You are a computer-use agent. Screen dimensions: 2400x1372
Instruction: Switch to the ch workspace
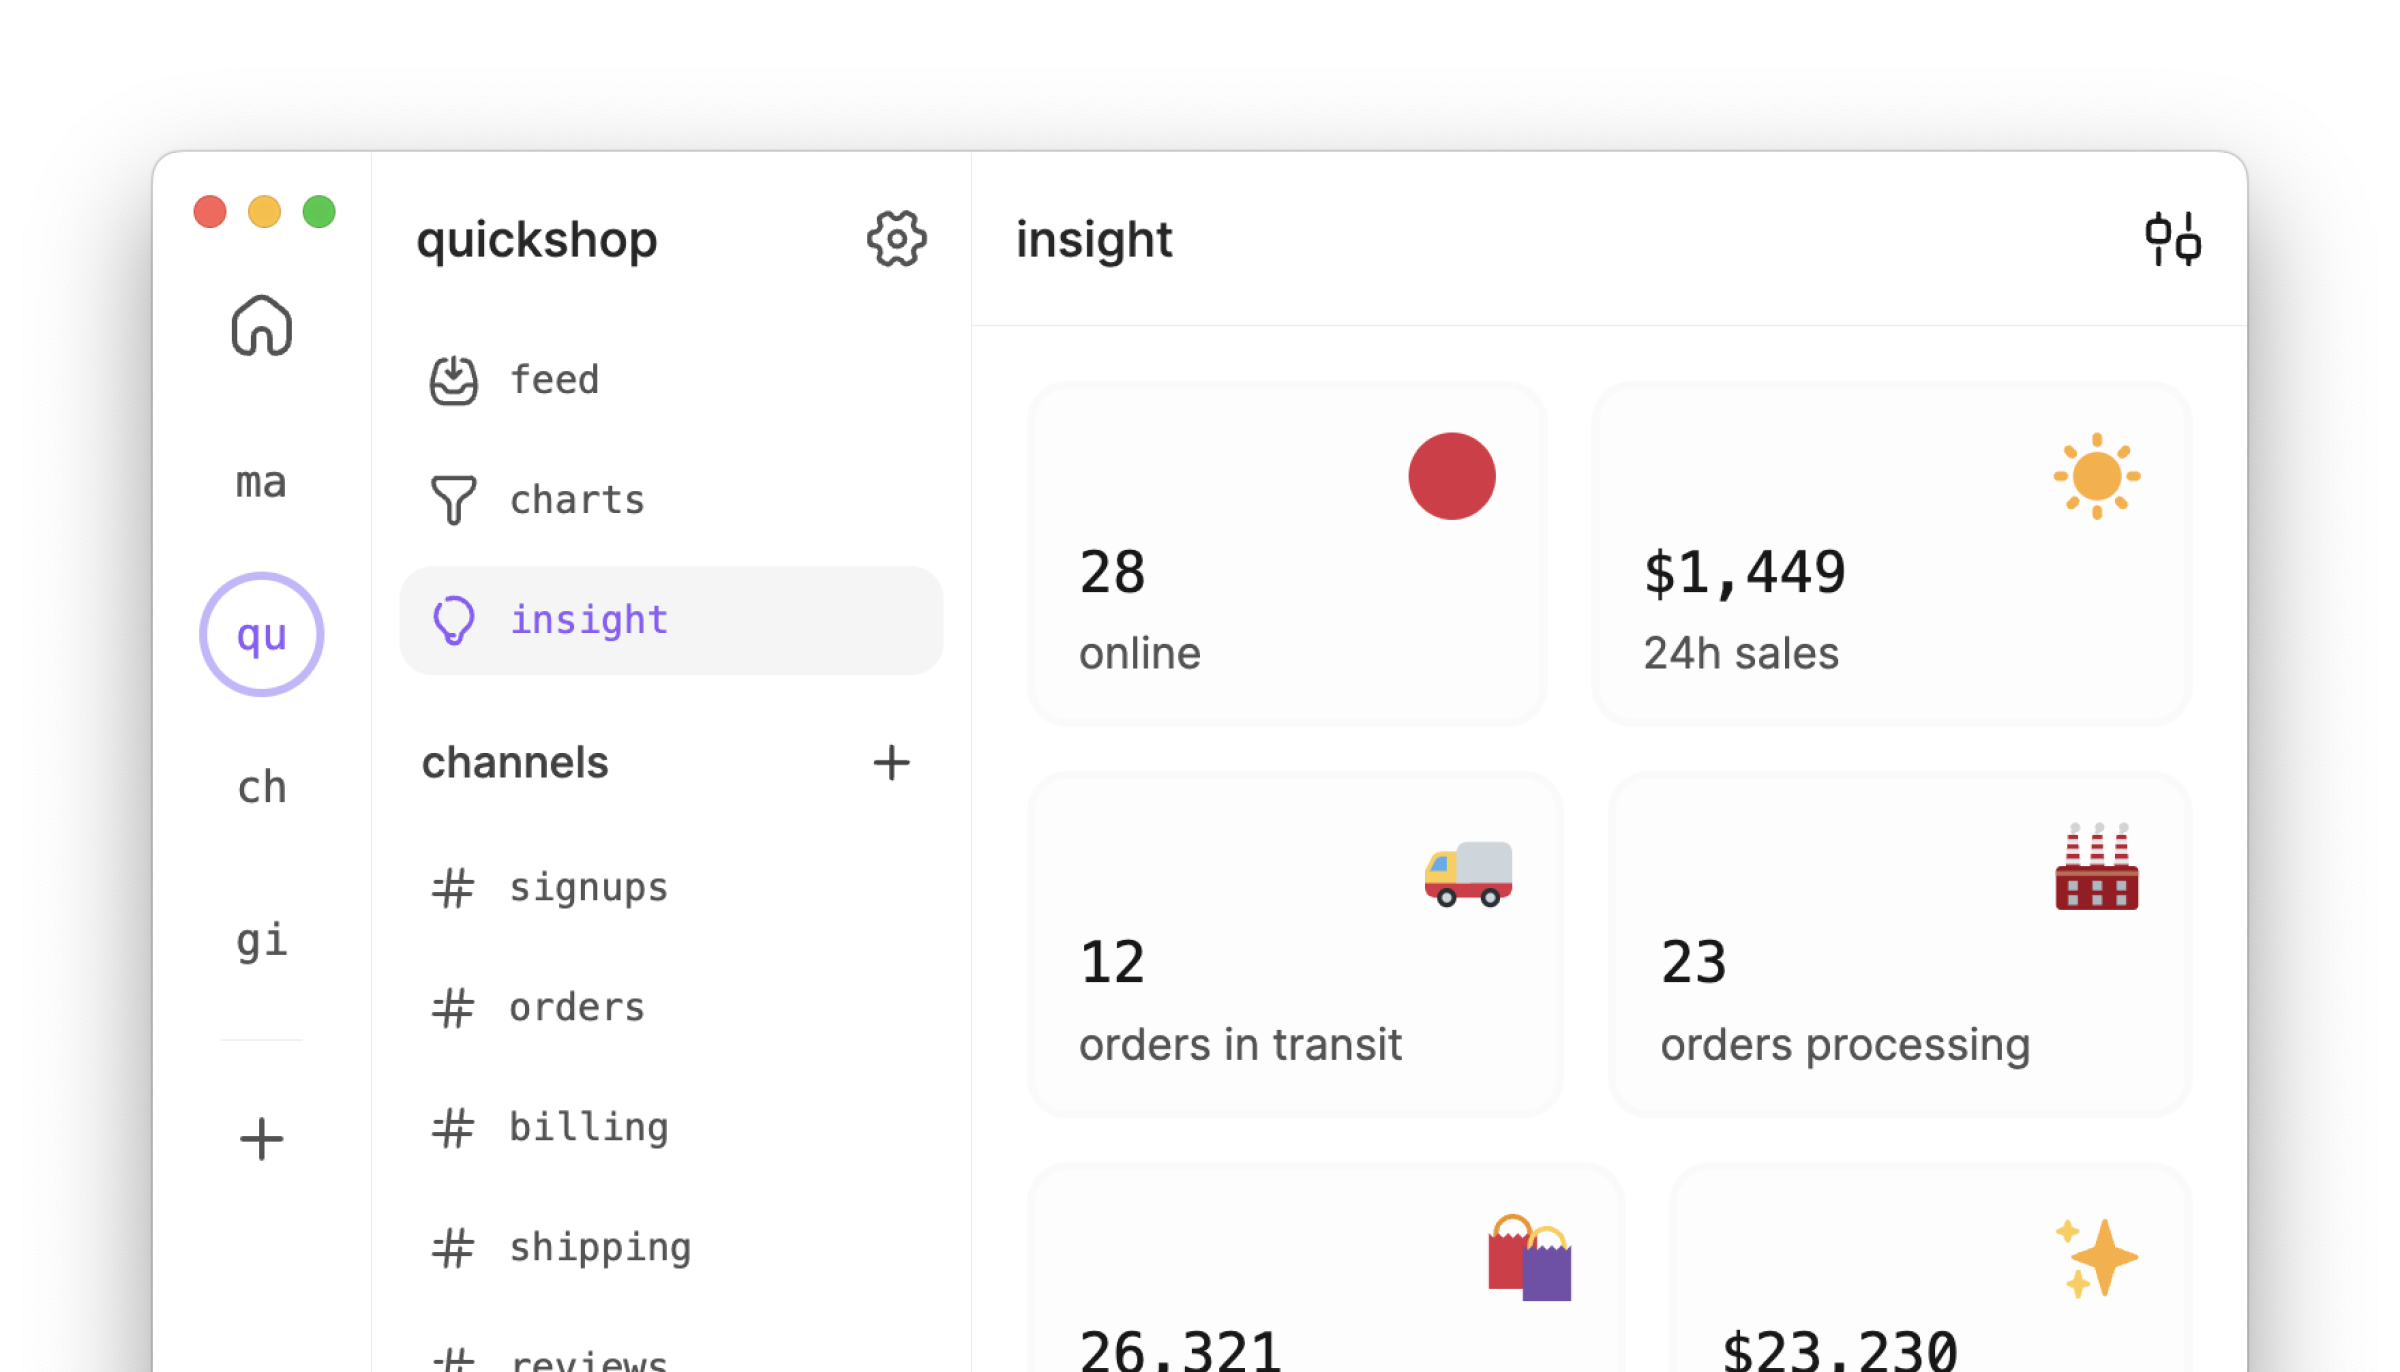(261, 787)
